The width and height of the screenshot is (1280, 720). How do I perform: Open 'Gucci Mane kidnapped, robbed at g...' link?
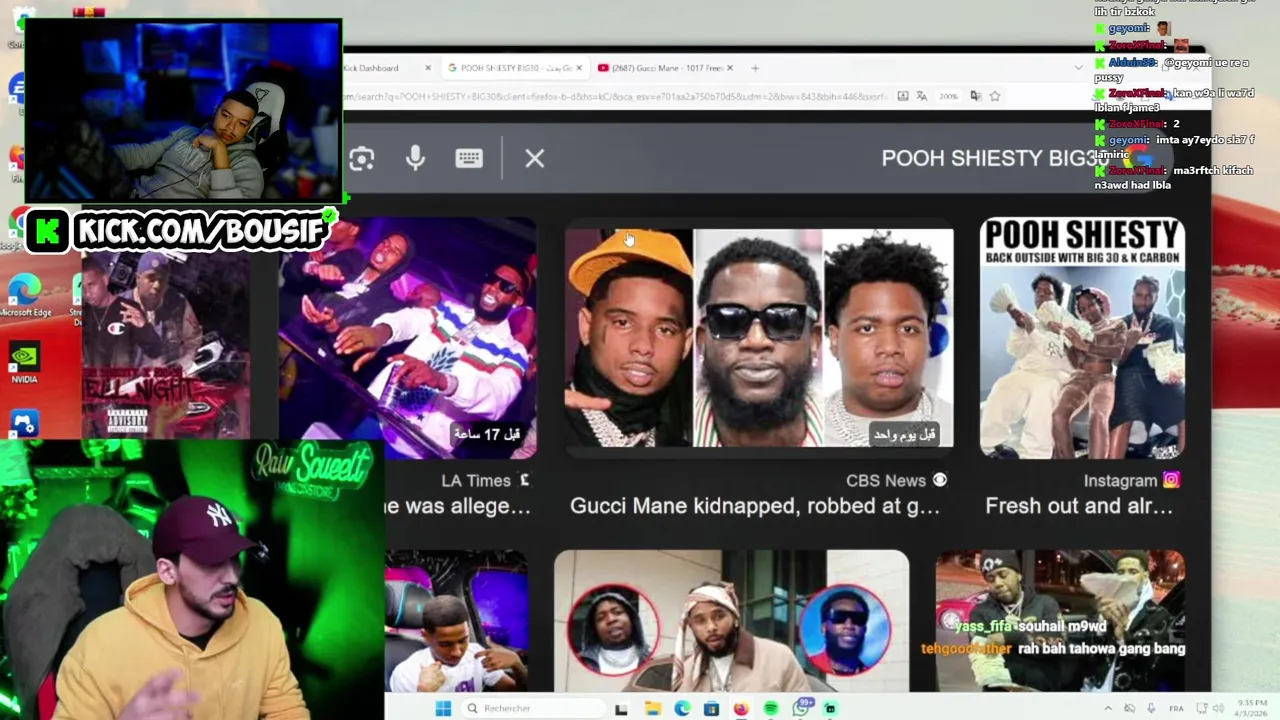click(755, 506)
